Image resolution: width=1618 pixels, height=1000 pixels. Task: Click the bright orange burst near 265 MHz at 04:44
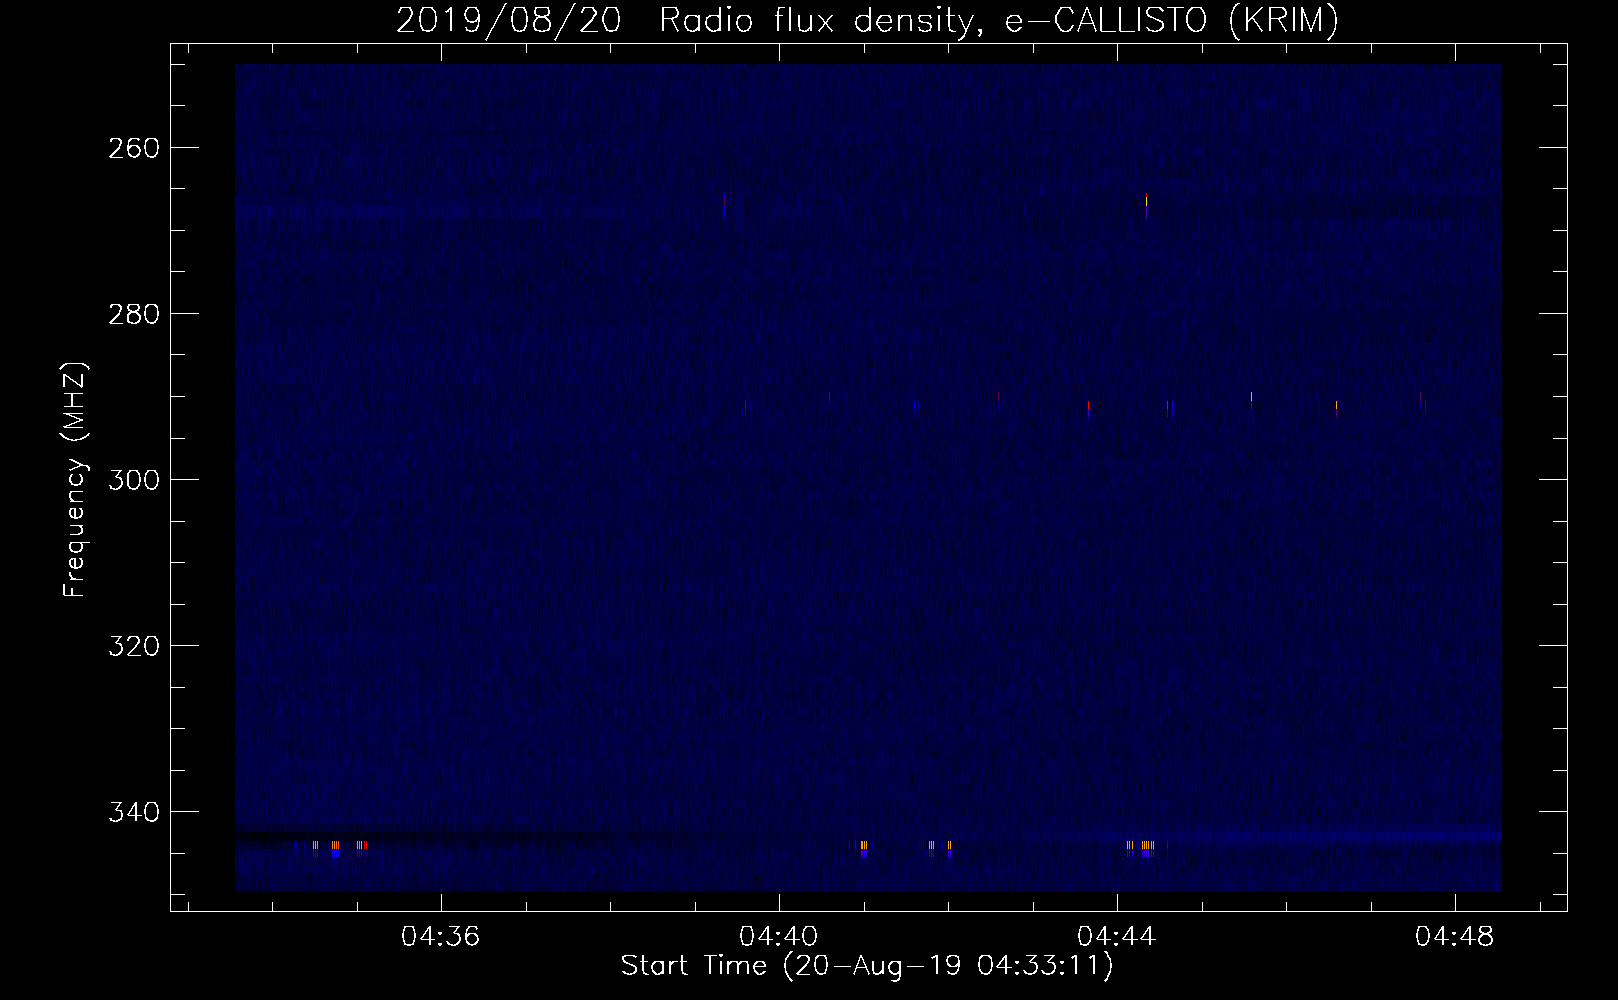[x=1146, y=203]
